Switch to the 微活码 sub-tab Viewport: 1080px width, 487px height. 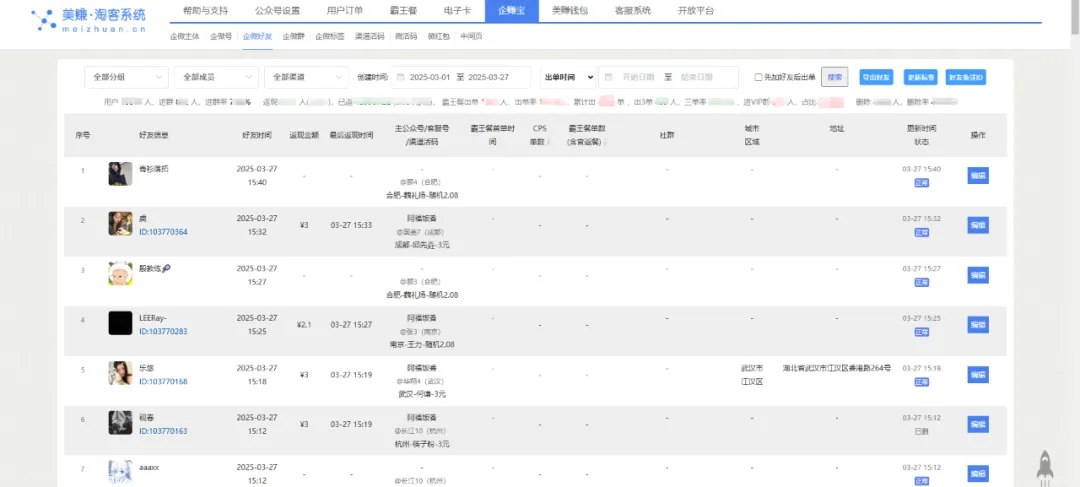[406, 37]
